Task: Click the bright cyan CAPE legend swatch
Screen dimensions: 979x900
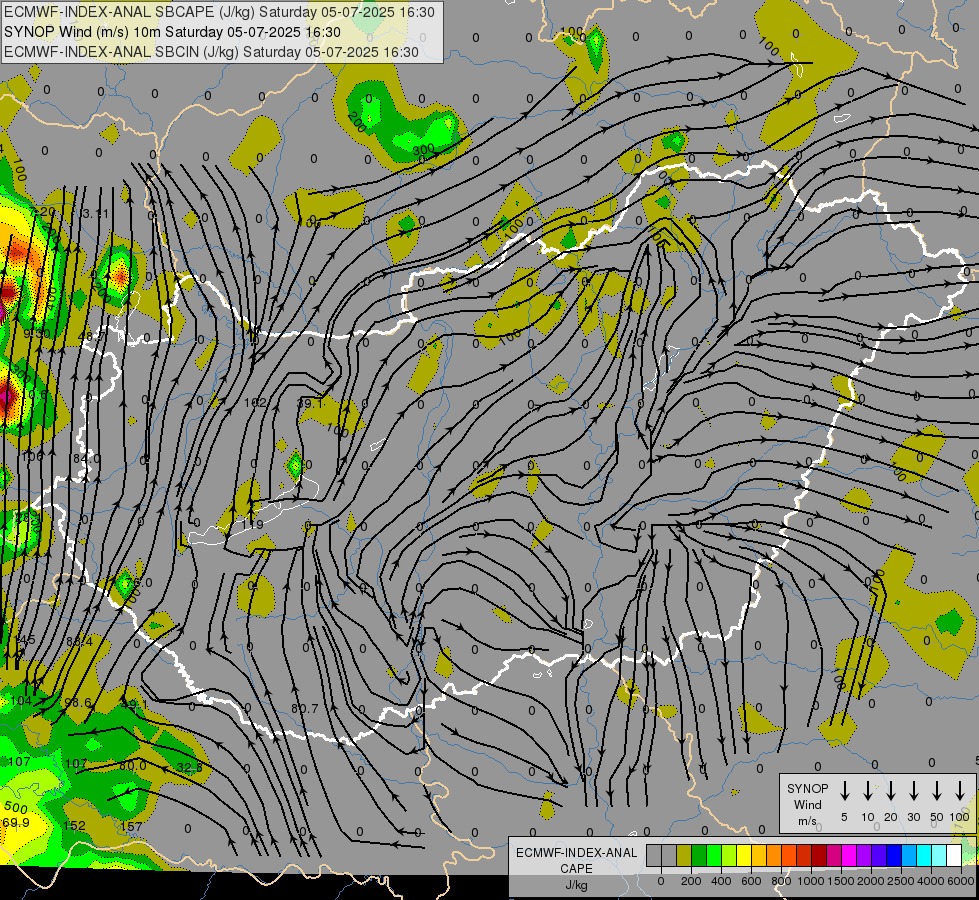Action: pos(925,855)
